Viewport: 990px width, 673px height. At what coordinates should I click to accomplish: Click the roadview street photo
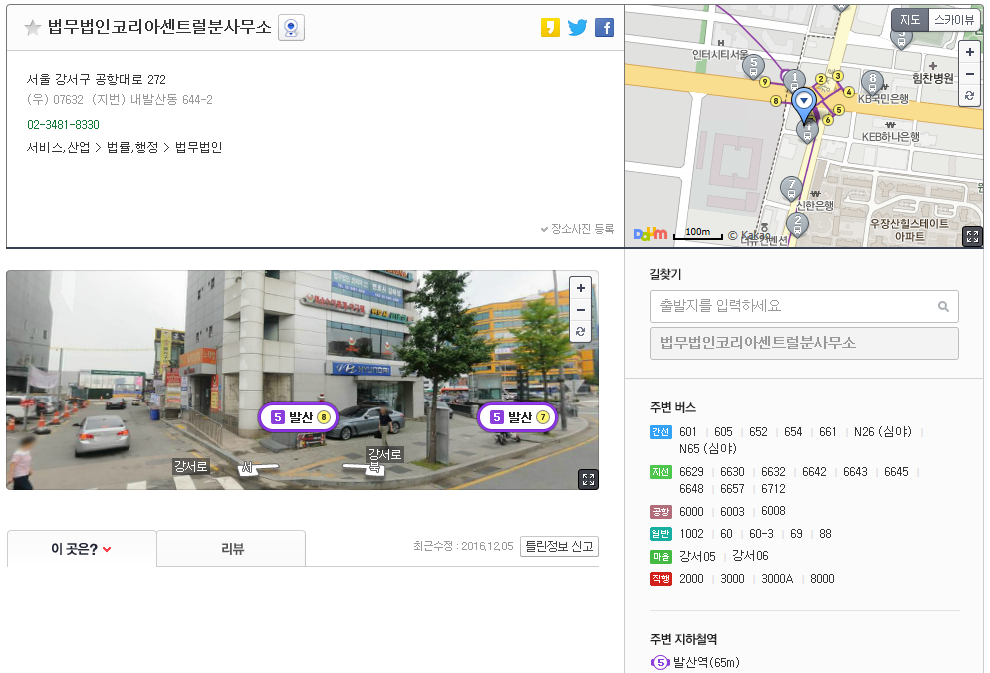302,380
